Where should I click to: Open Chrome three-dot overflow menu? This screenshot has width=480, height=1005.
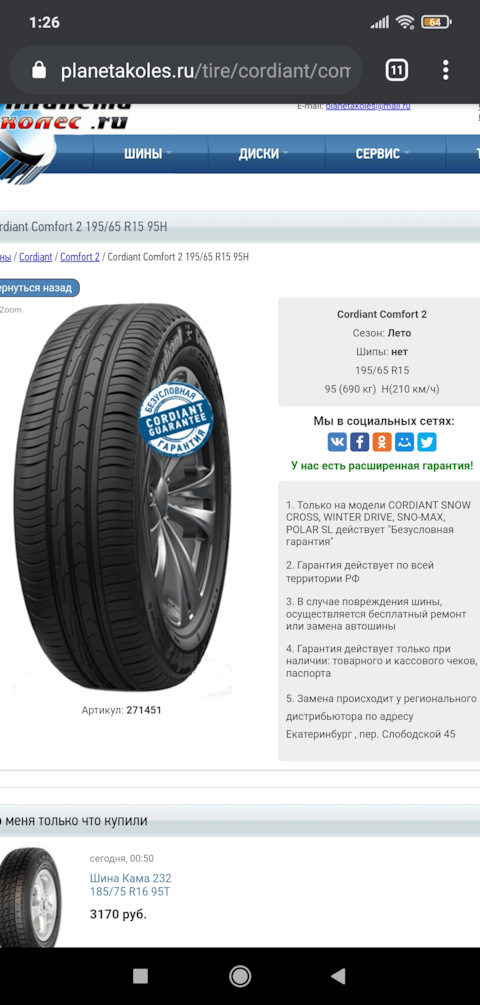click(x=445, y=71)
